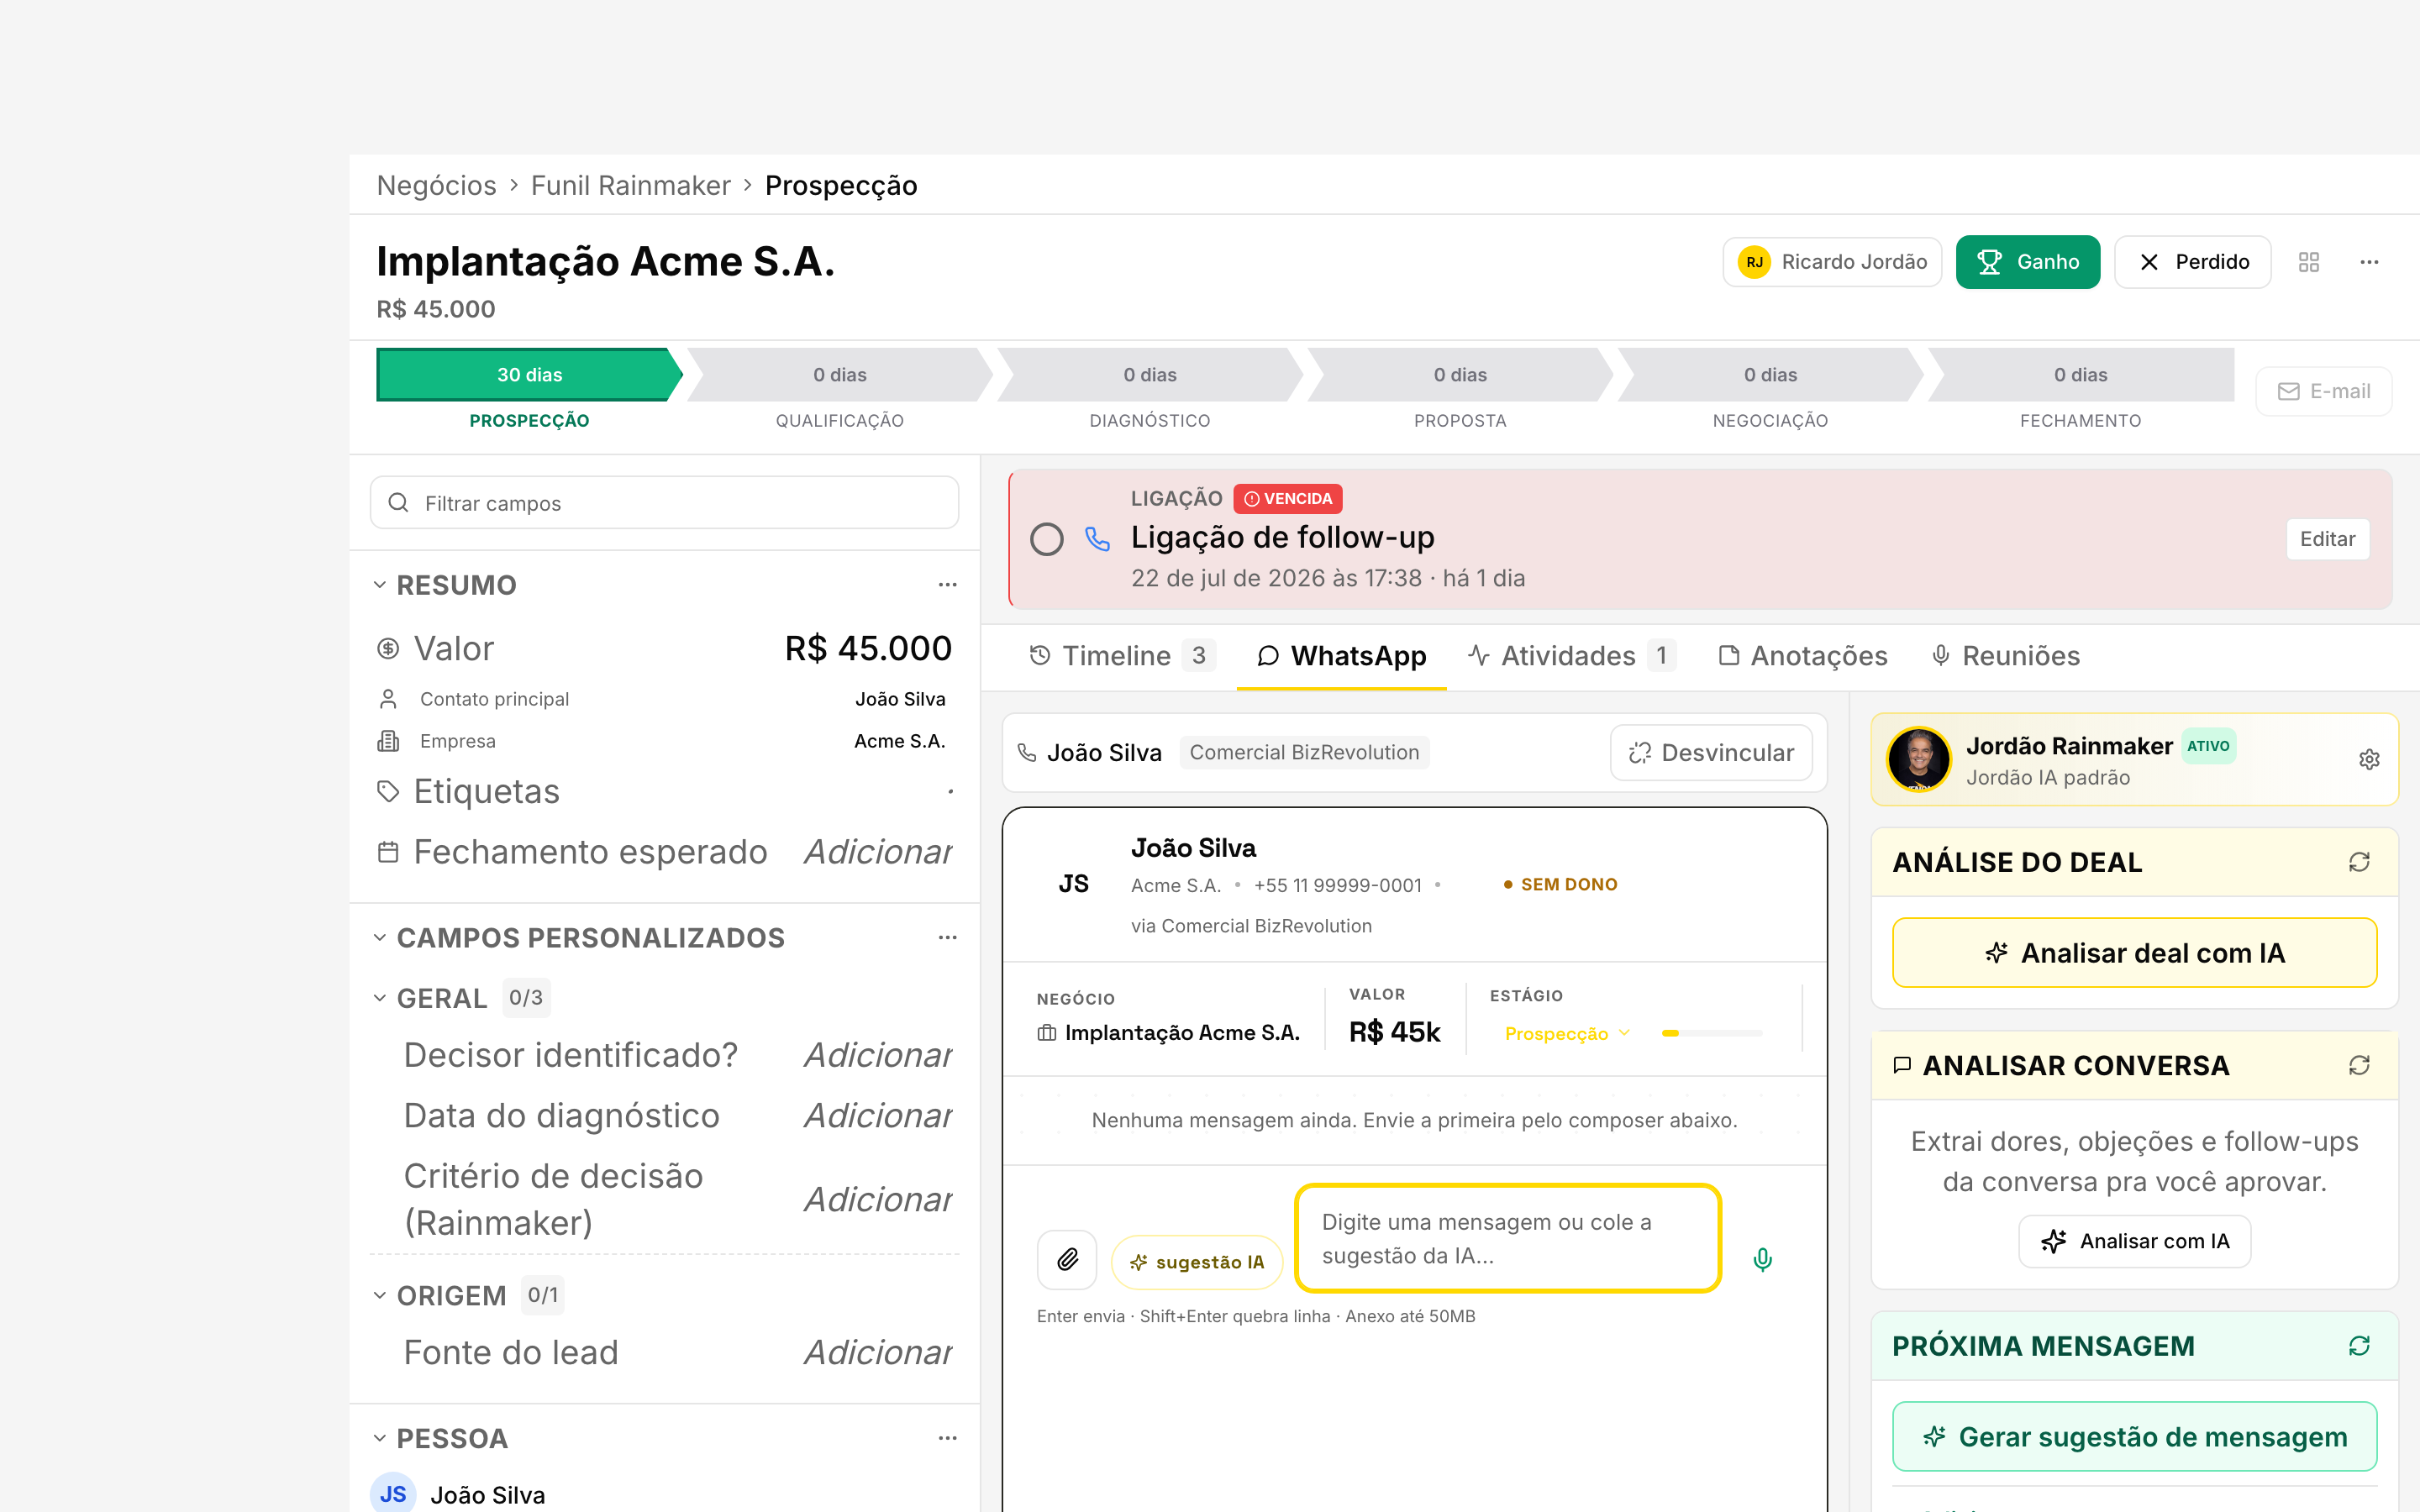Move deal to Fechamento stage
The image size is (2420, 1512).
(x=2080, y=375)
